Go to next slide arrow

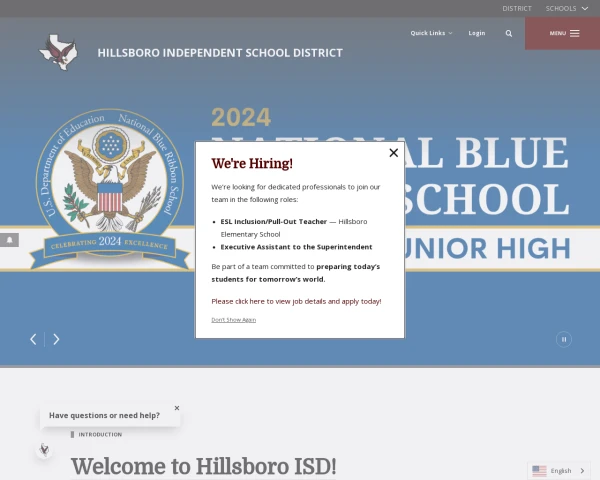[x=56, y=339]
